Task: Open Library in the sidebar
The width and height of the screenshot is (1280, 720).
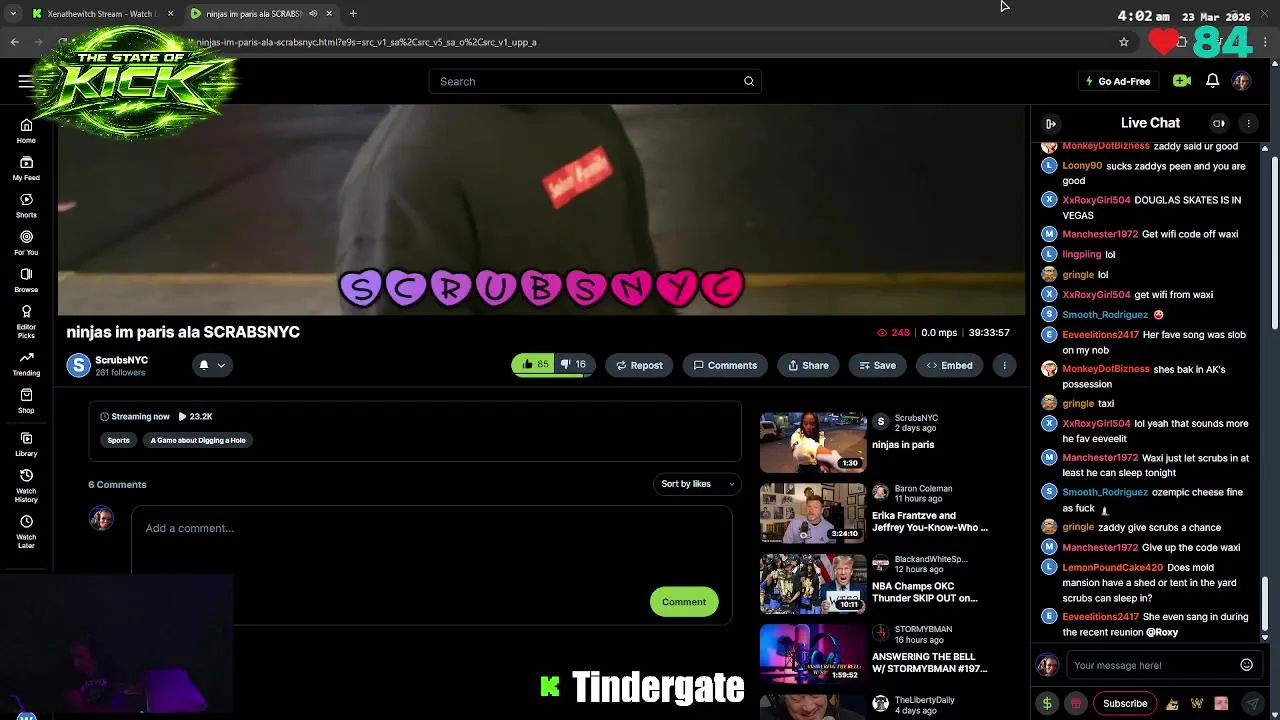Action: click(26, 444)
